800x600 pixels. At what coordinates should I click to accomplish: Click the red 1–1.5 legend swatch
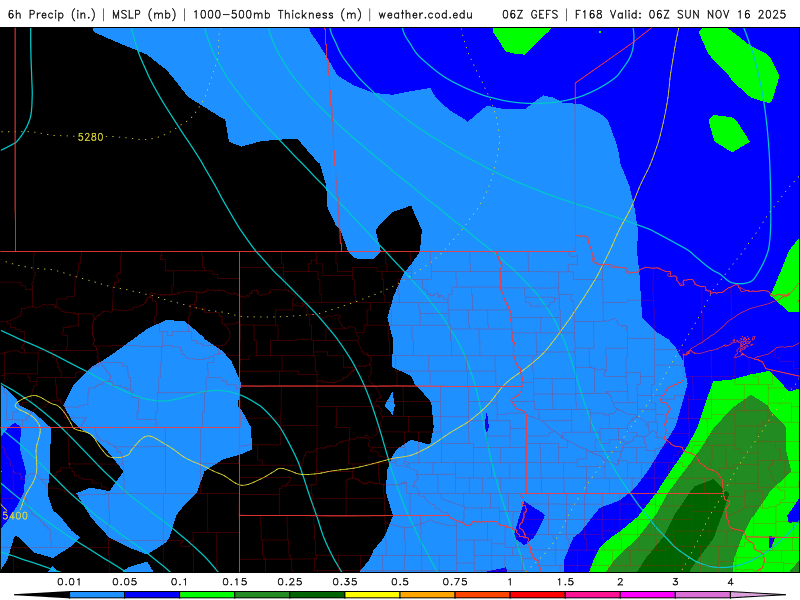pos(538,595)
